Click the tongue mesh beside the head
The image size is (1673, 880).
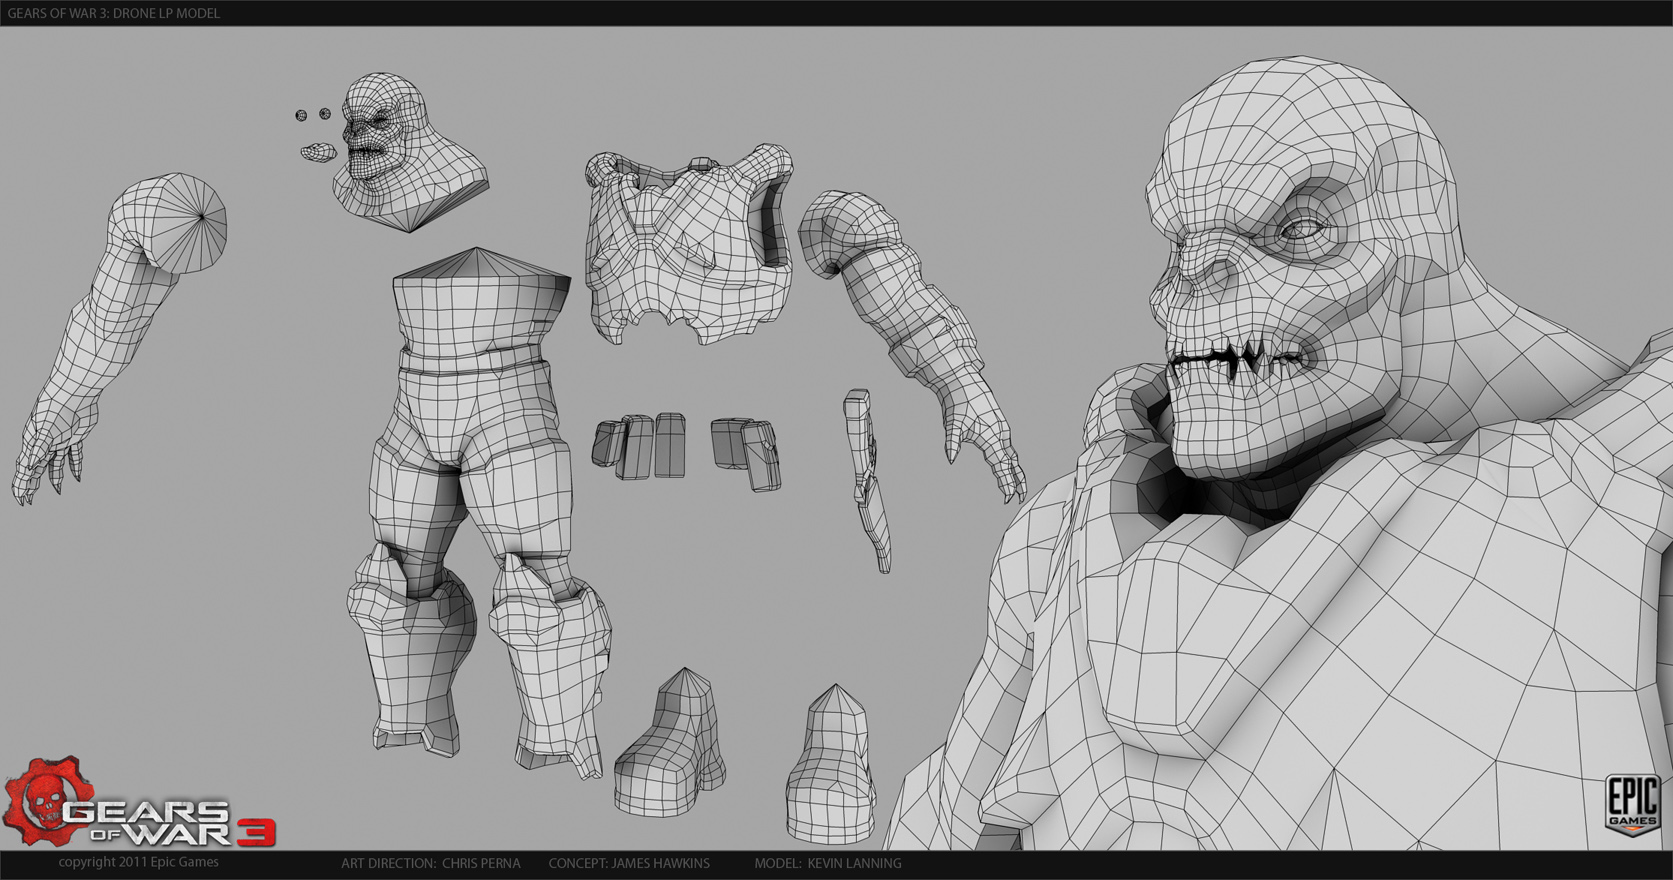(x=319, y=151)
